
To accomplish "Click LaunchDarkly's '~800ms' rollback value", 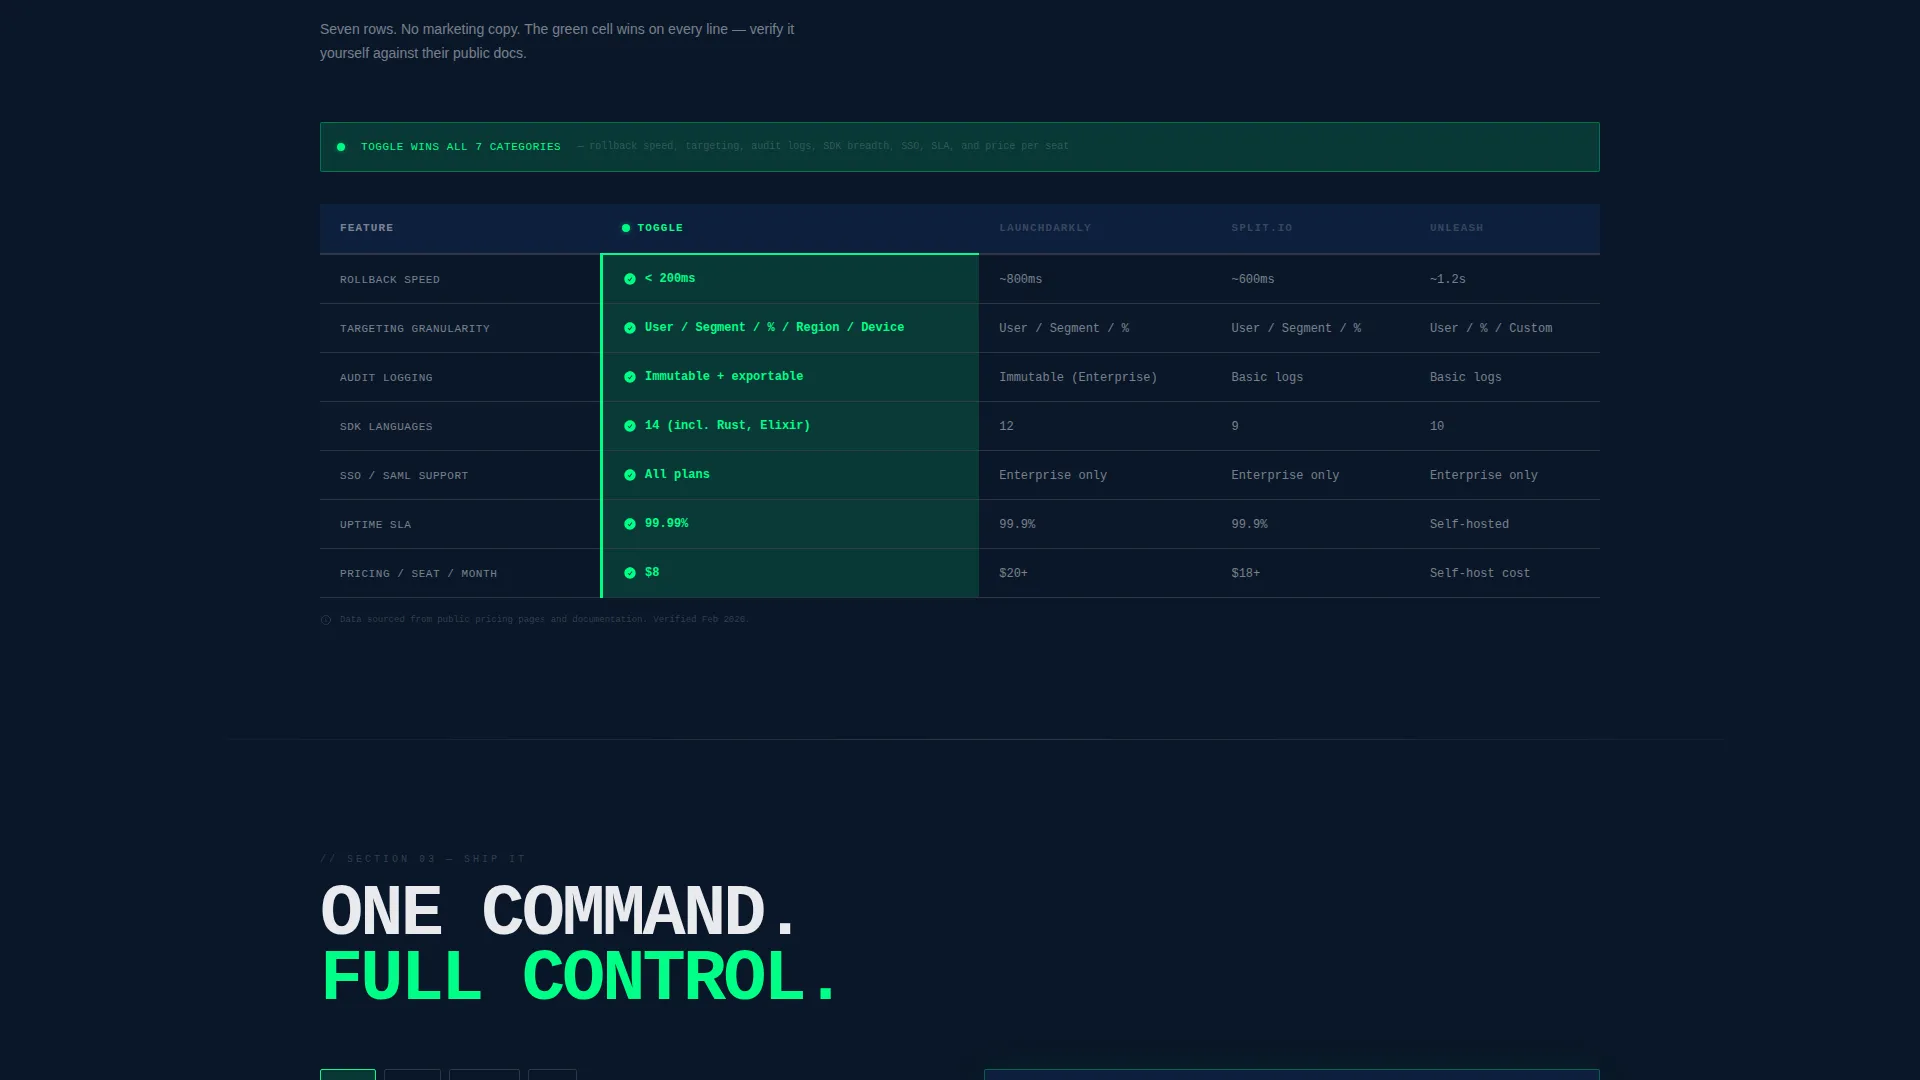I will [x=1020, y=279].
